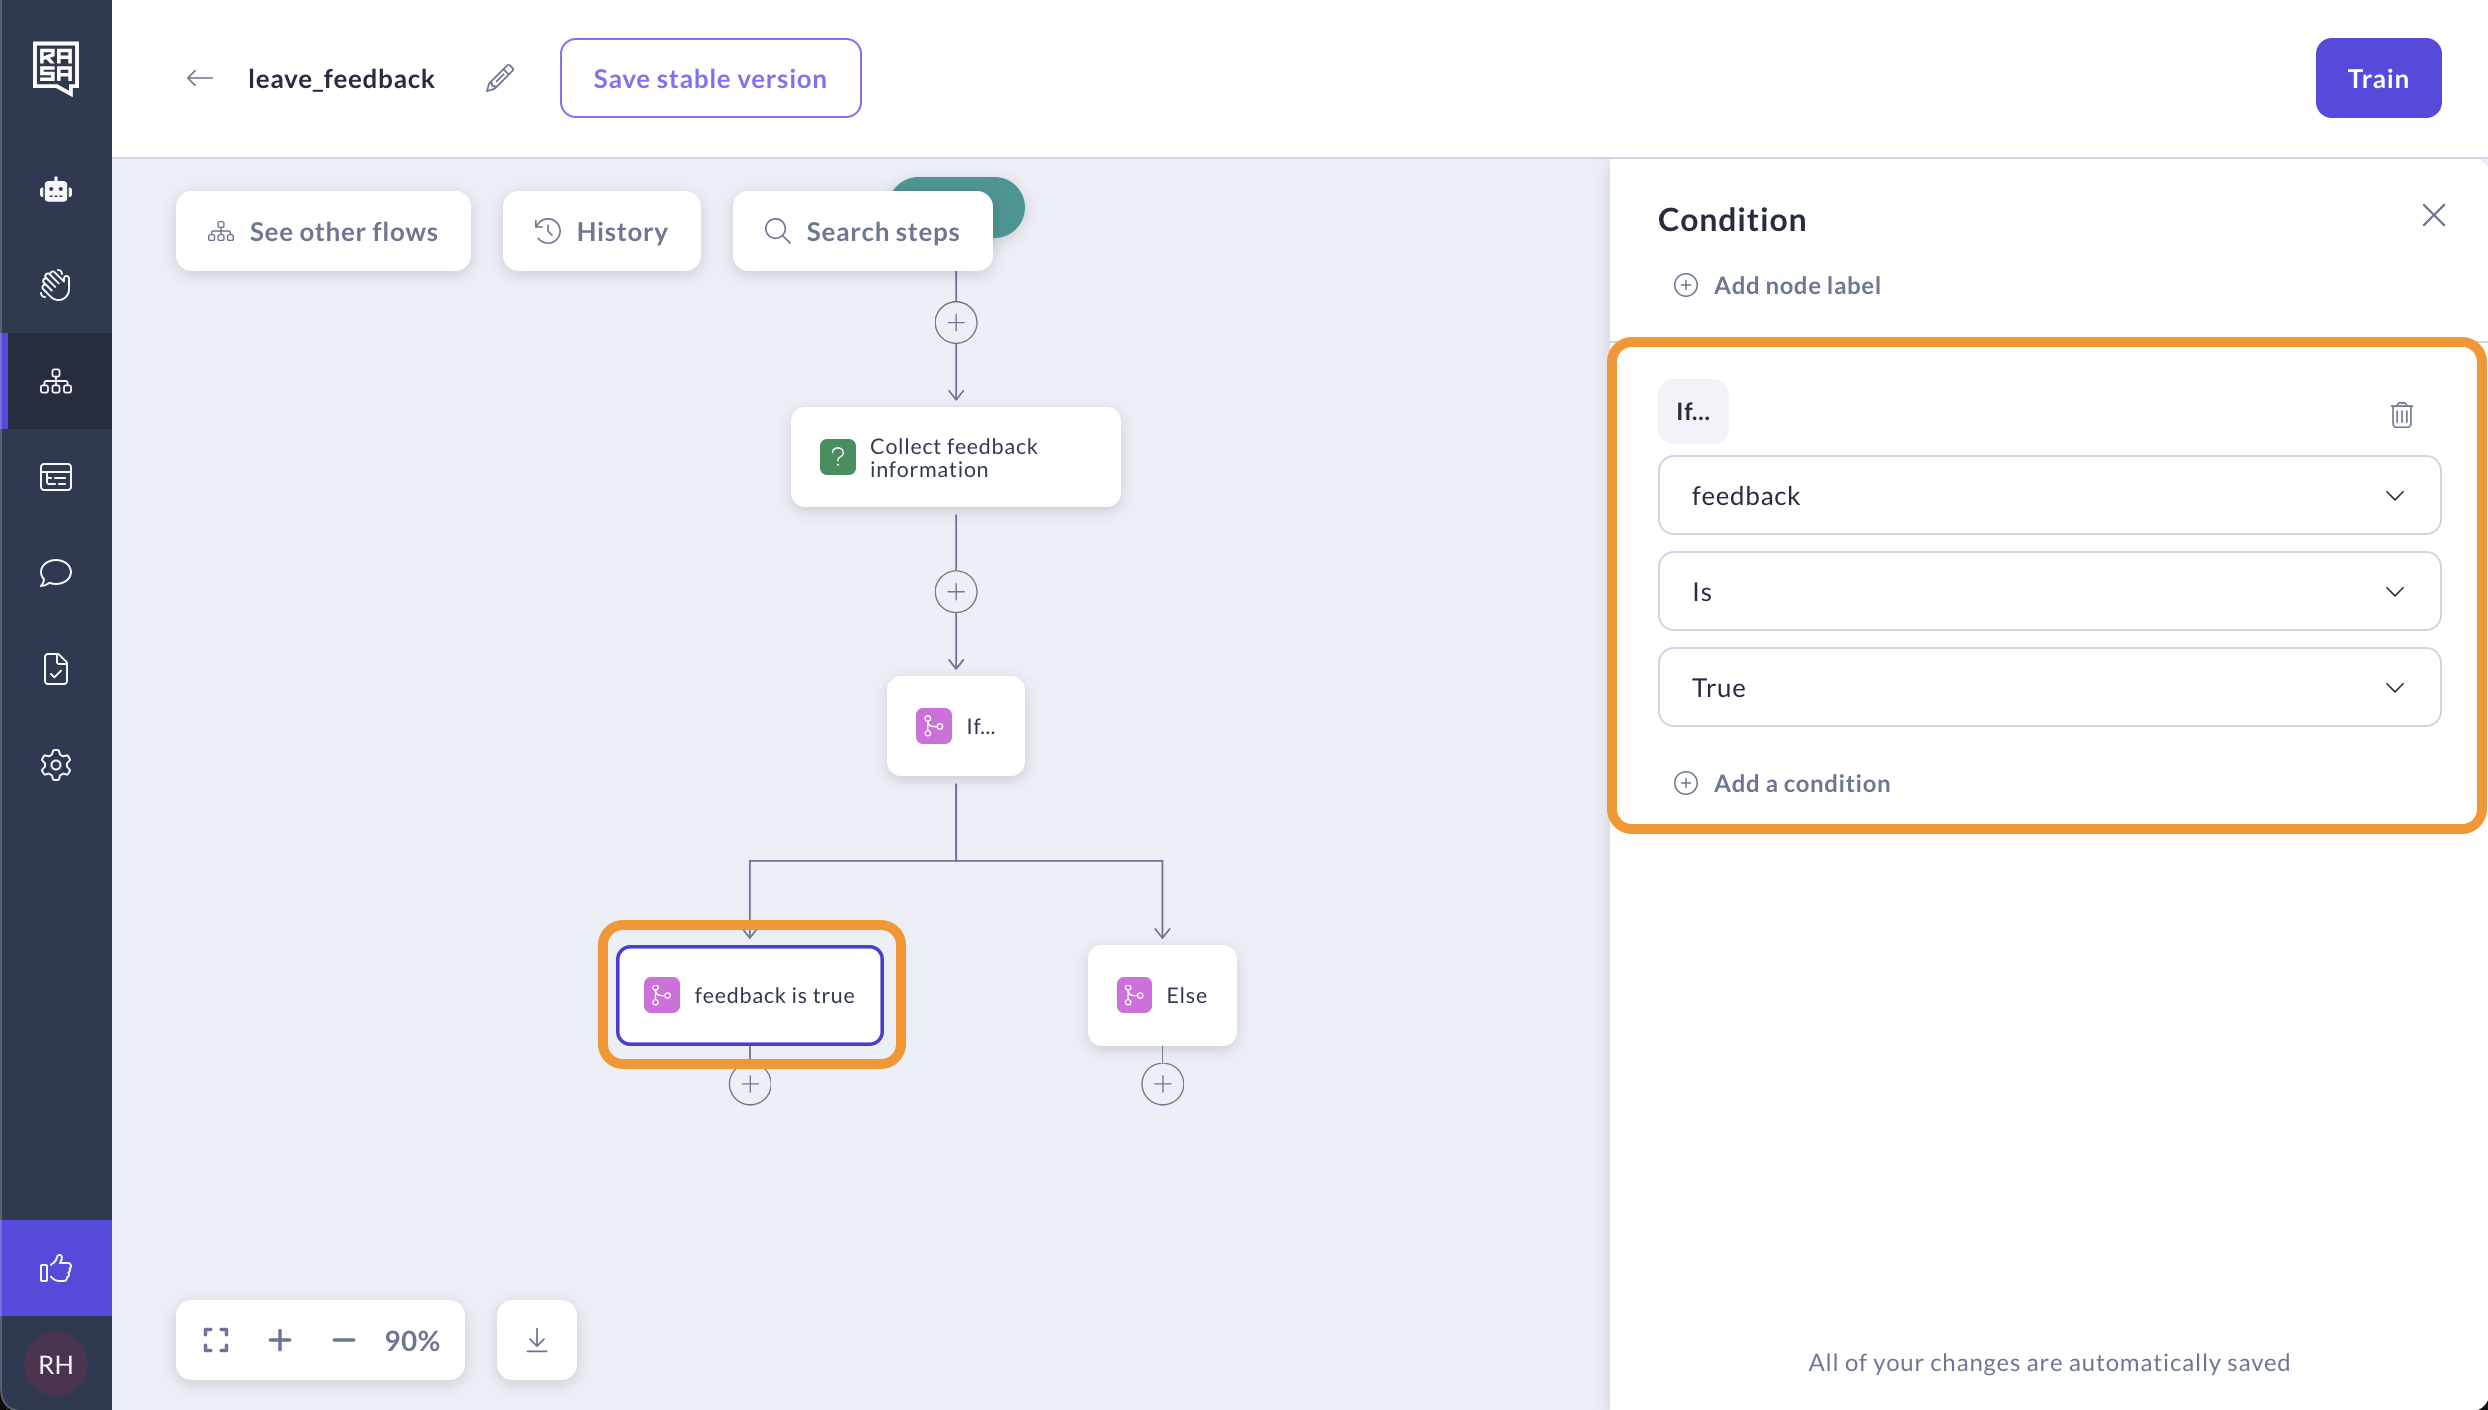Select the Else branch node
Viewport: 2488px width, 1410px height.
click(1162, 995)
